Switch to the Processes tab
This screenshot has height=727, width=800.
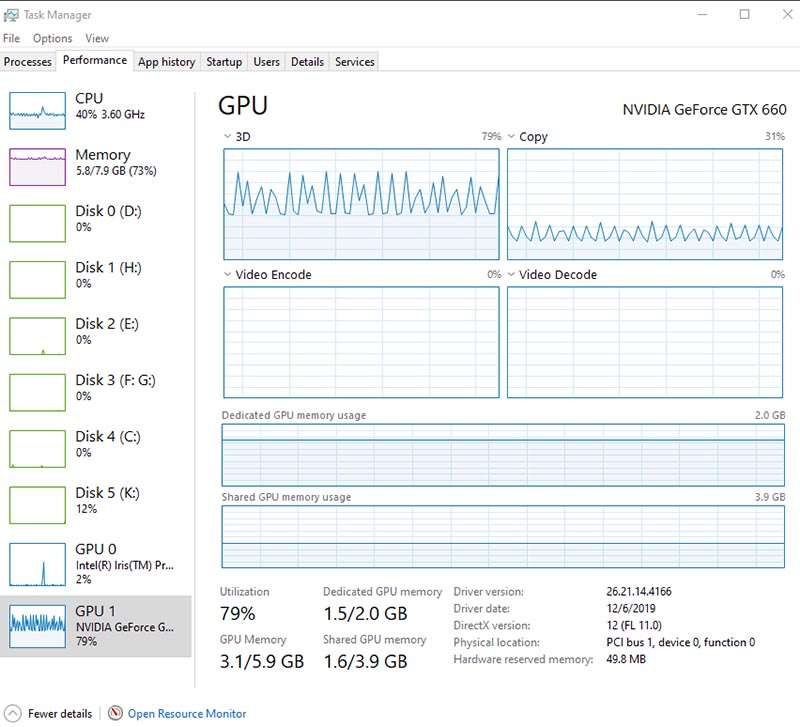(28, 62)
